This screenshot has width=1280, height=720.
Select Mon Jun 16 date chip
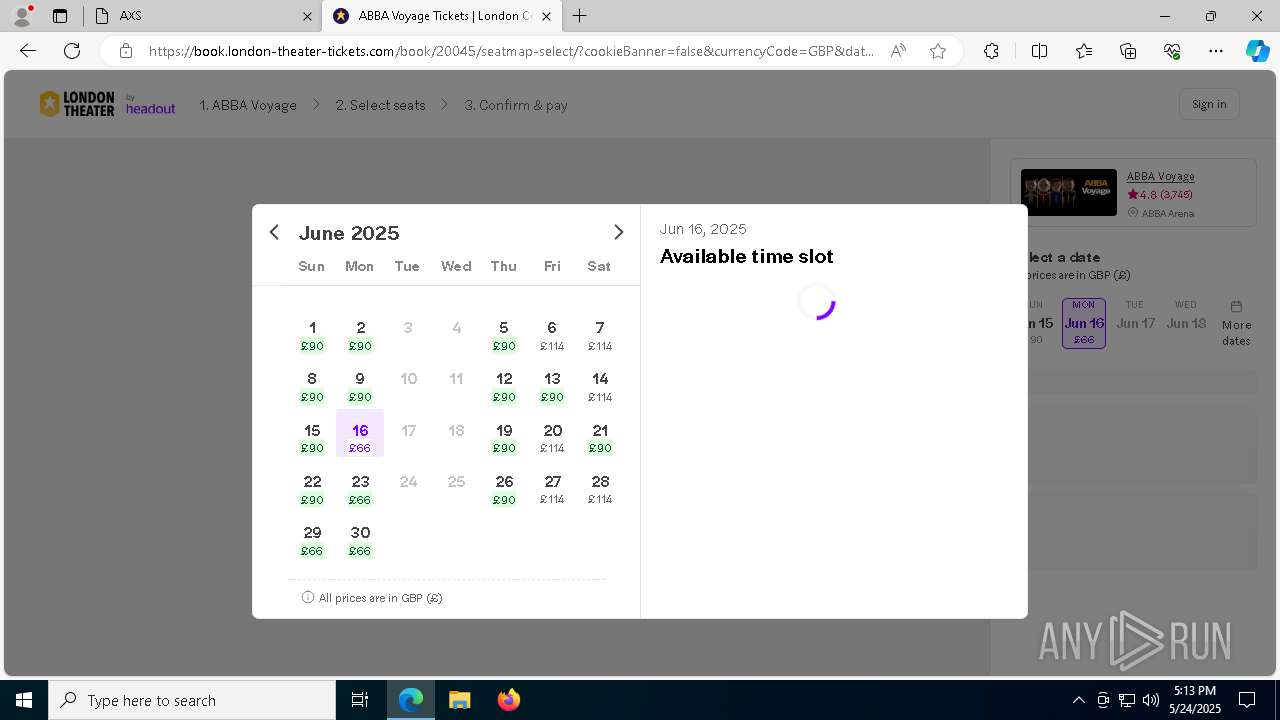(1084, 323)
